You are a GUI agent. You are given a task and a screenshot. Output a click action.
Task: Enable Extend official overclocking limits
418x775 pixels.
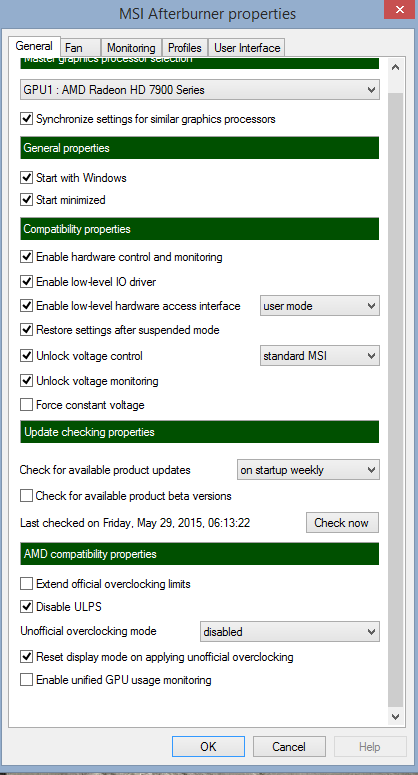click(x=27, y=584)
